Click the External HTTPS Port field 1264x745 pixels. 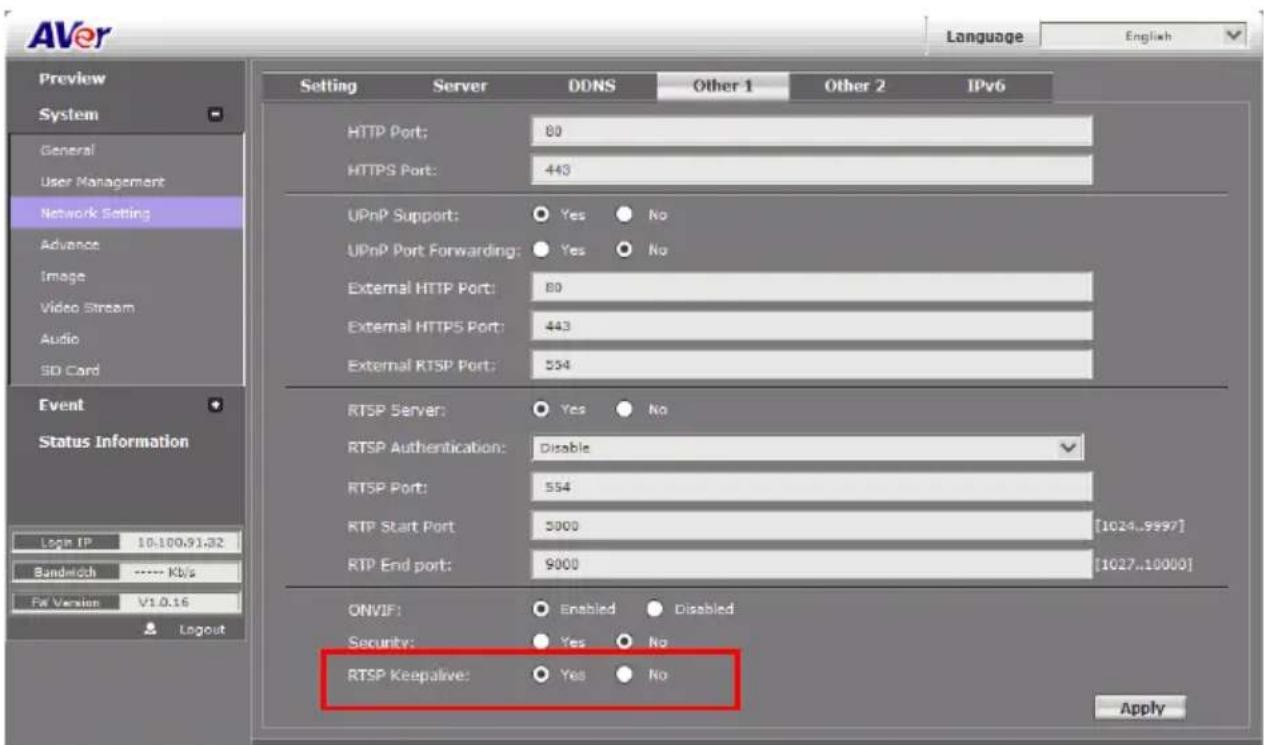tap(812, 326)
